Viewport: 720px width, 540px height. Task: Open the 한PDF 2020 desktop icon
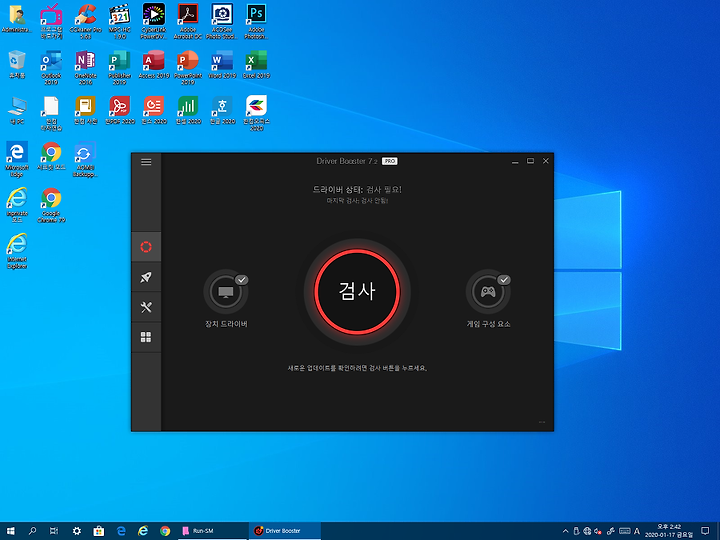(120, 111)
